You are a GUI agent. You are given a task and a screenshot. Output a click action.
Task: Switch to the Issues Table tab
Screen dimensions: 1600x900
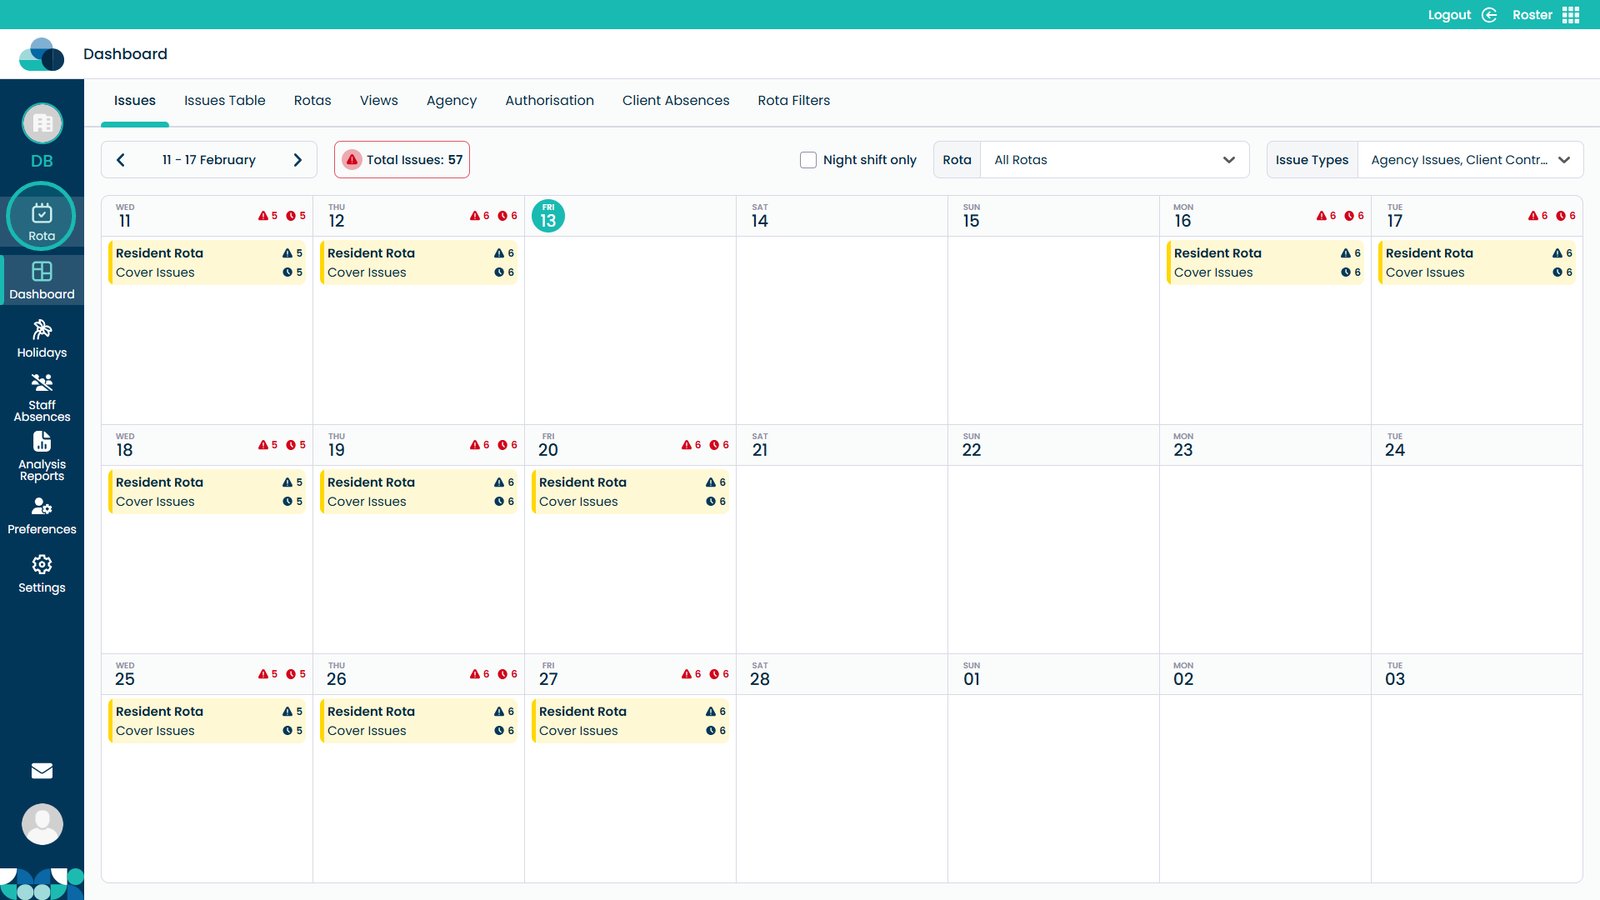tap(225, 101)
